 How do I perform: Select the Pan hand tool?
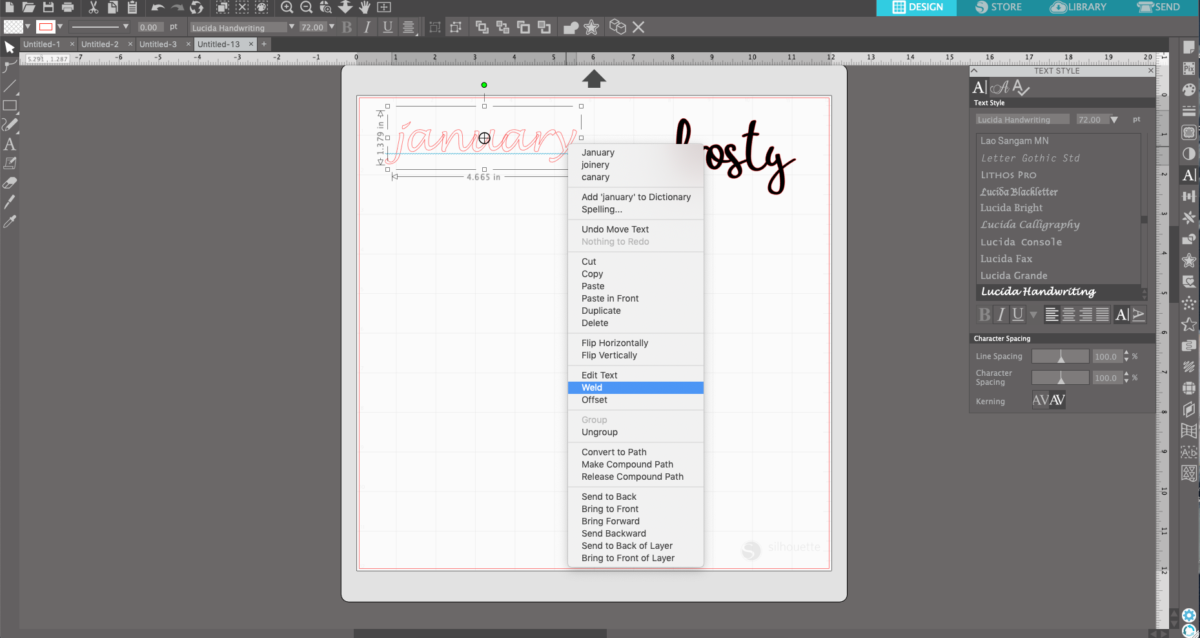click(x=365, y=7)
